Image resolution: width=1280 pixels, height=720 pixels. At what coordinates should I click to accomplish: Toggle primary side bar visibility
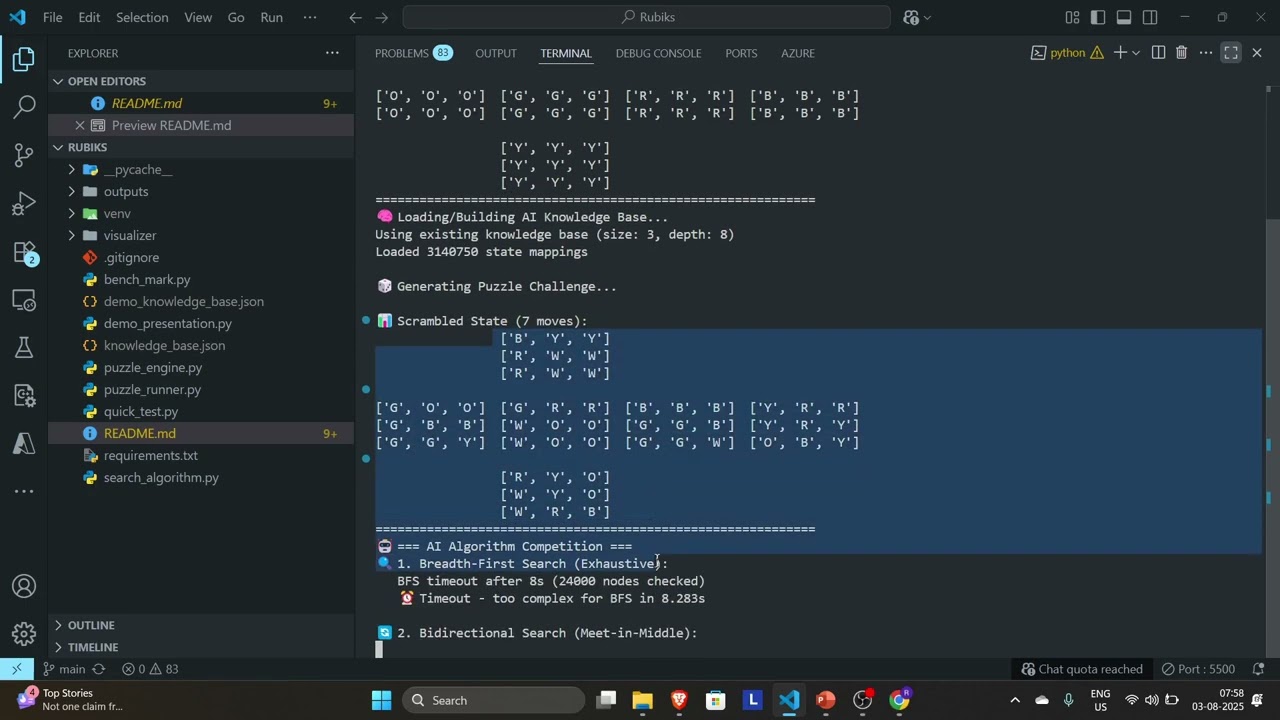[x=1098, y=17]
